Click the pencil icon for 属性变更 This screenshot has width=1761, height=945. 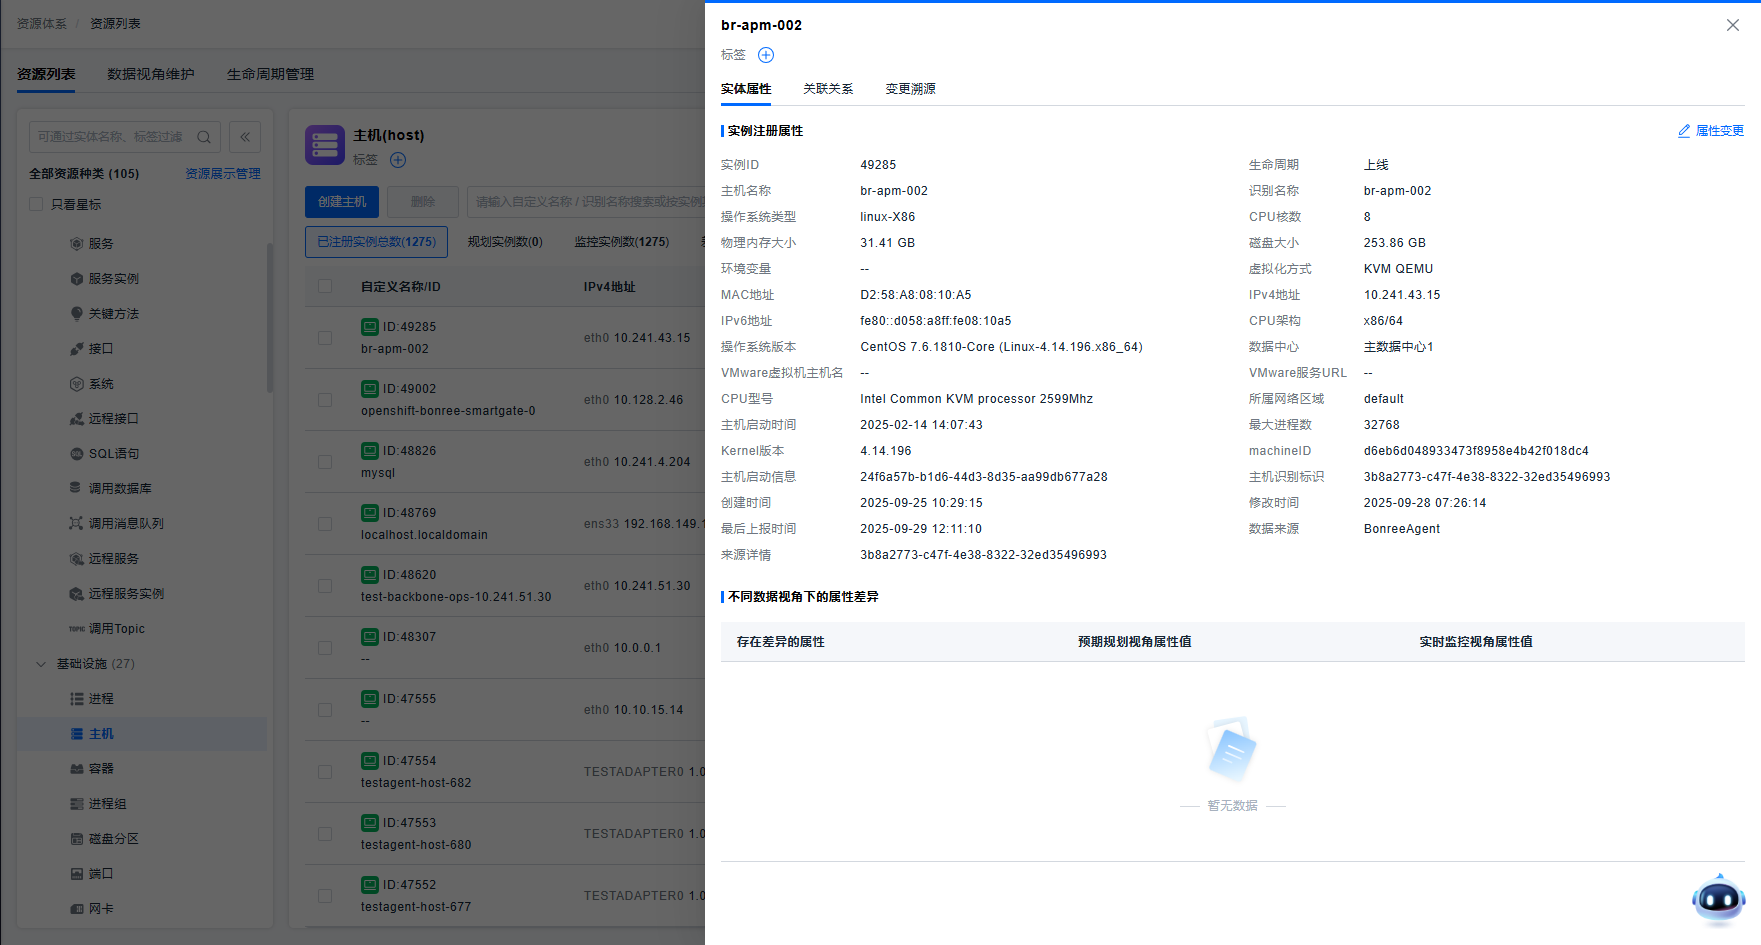point(1684,131)
